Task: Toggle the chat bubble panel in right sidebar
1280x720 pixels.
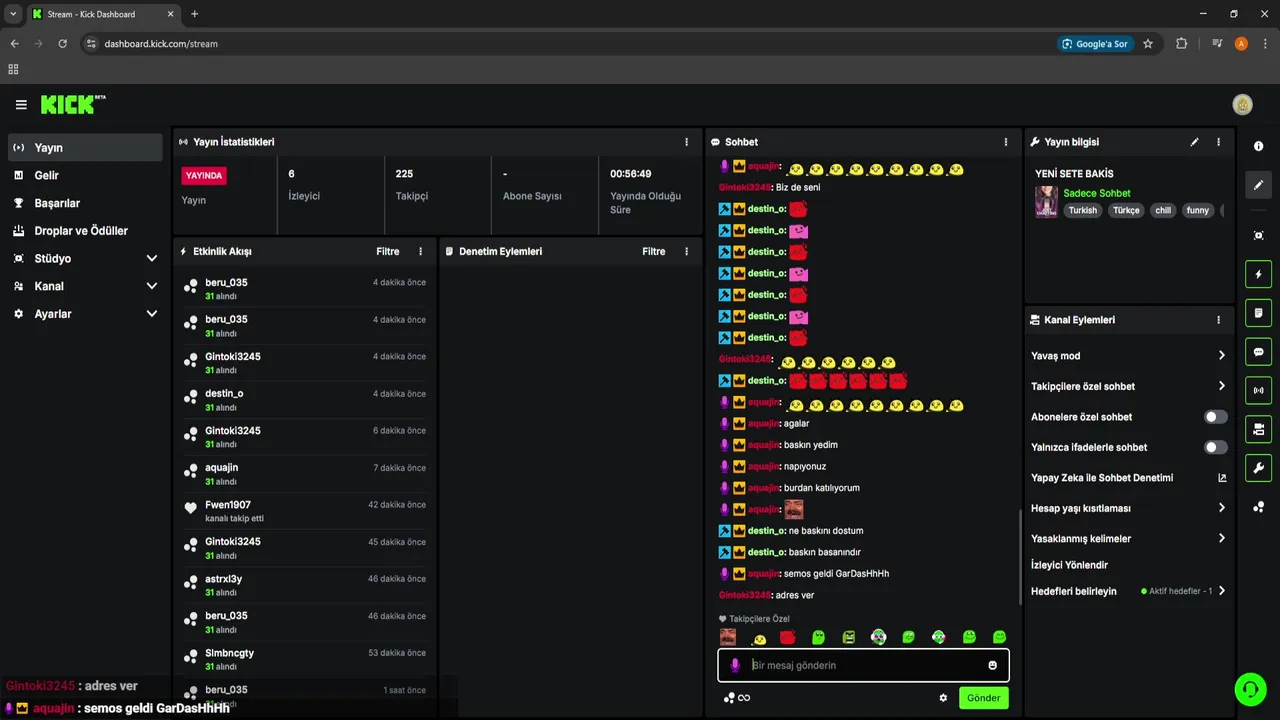Action: pos(1258,352)
